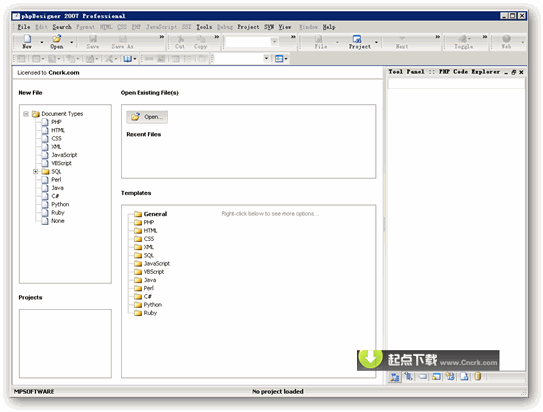Click the document Tool Panel icon
The image size is (543, 412).
pos(464,376)
